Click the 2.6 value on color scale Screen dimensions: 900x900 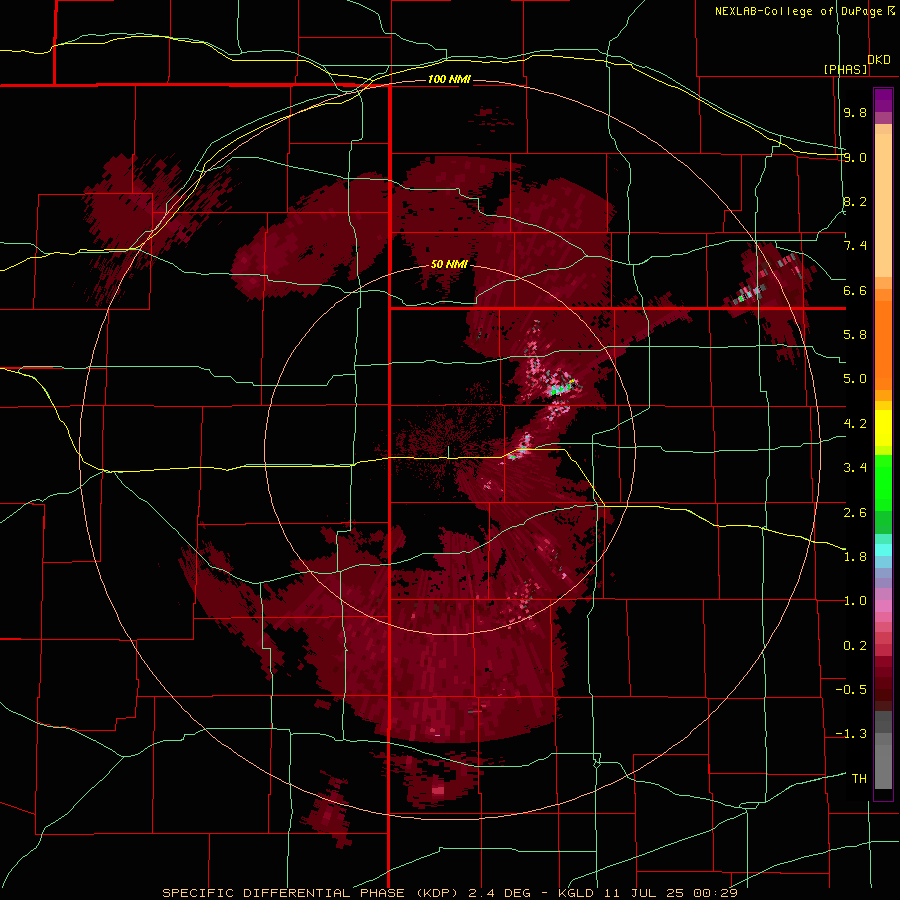coord(855,512)
